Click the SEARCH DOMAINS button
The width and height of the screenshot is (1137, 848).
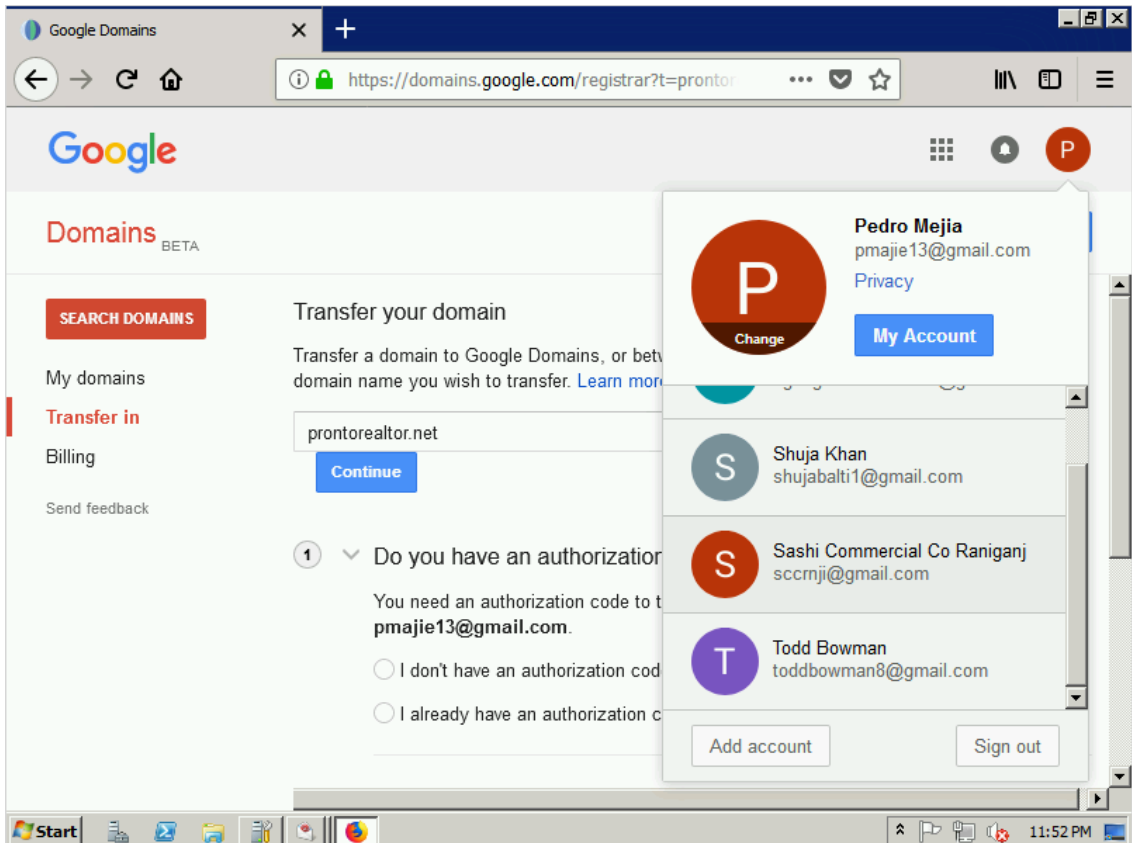click(x=125, y=318)
